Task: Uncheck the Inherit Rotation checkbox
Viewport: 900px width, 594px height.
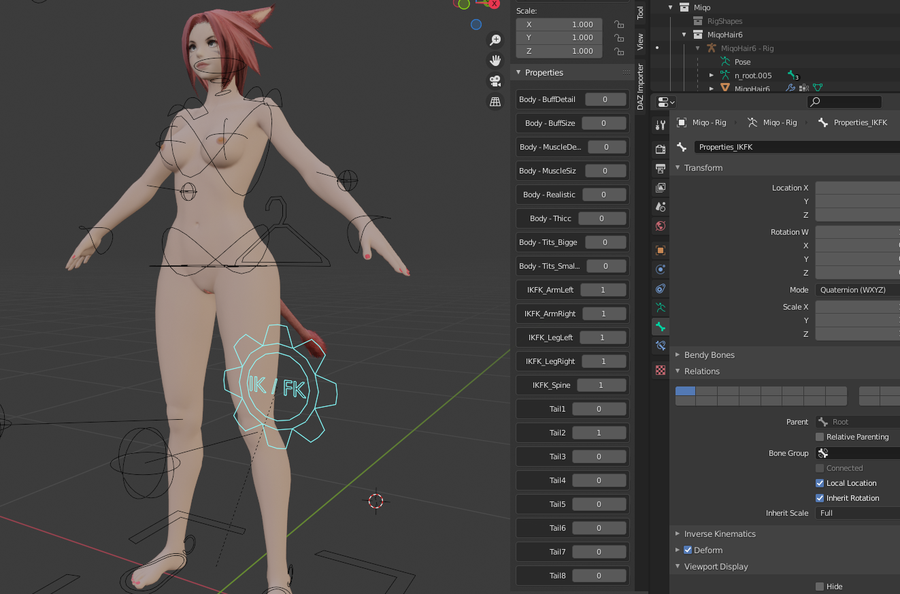Action: (820, 498)
